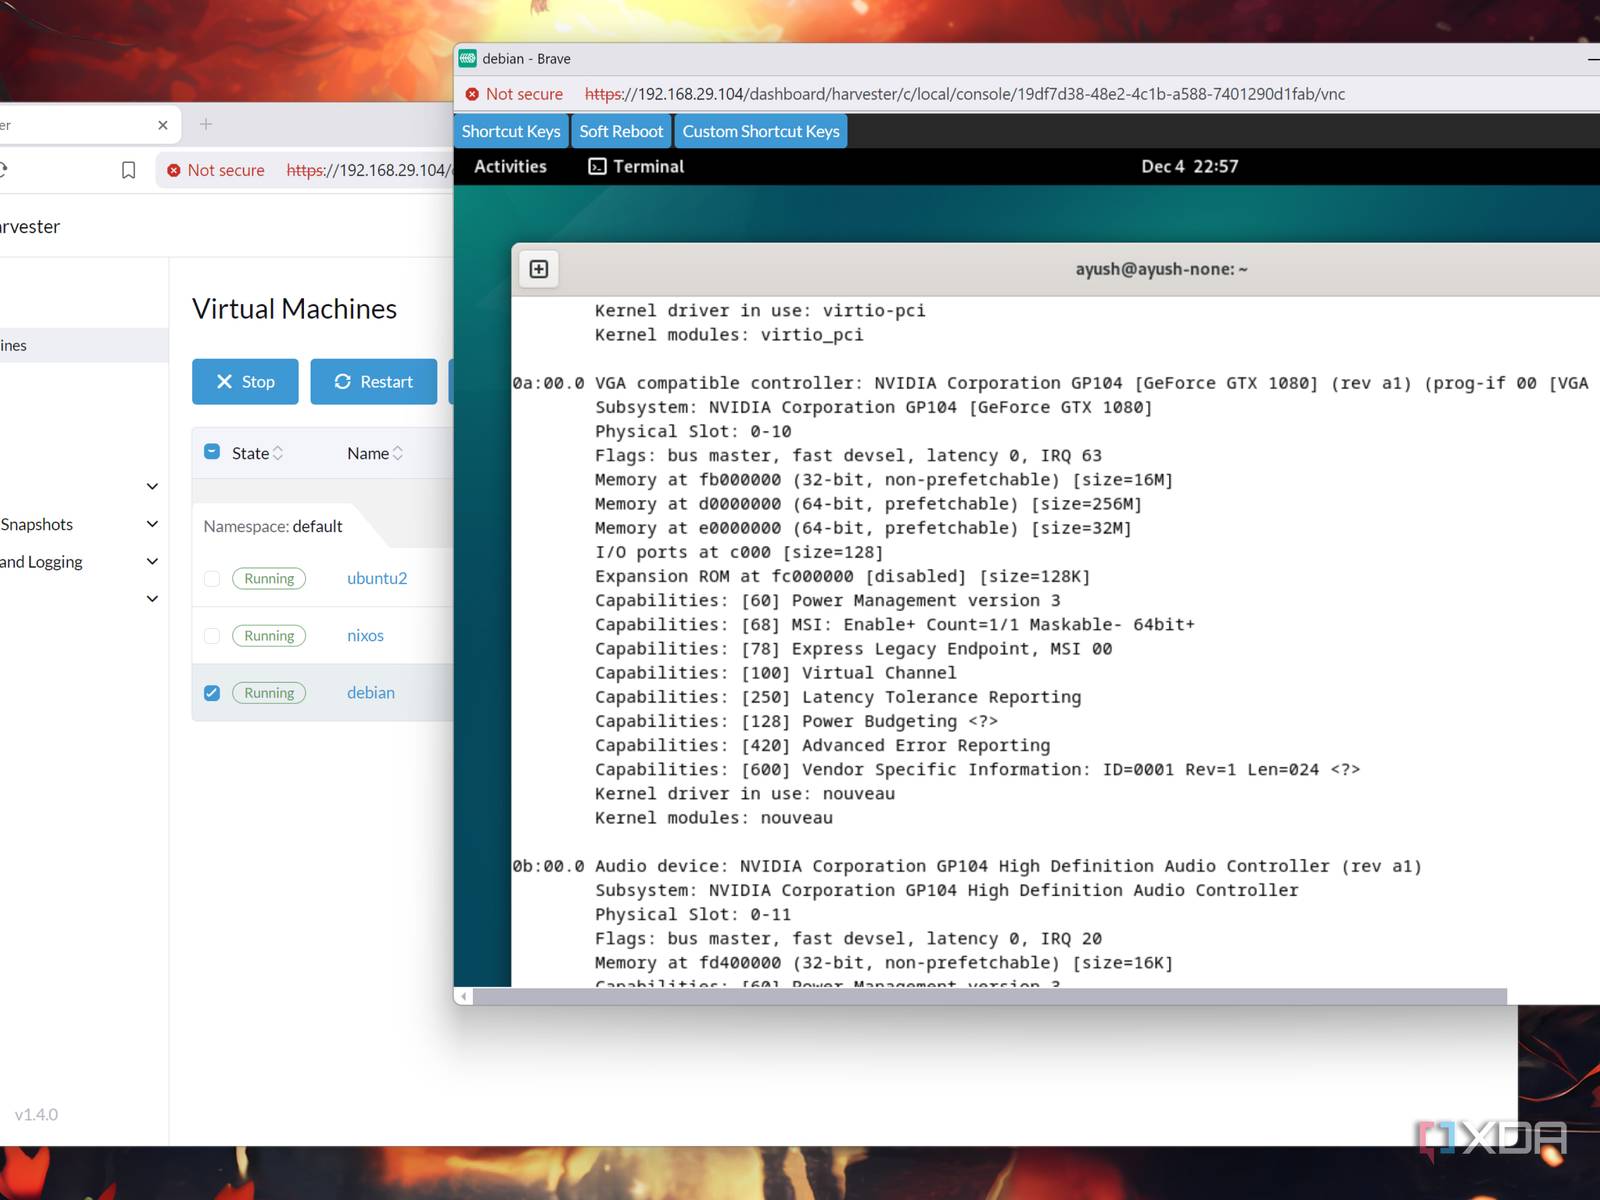Click the new terminal tab icon
This screenshot has height=1200, width=1600.
point(538,269)
